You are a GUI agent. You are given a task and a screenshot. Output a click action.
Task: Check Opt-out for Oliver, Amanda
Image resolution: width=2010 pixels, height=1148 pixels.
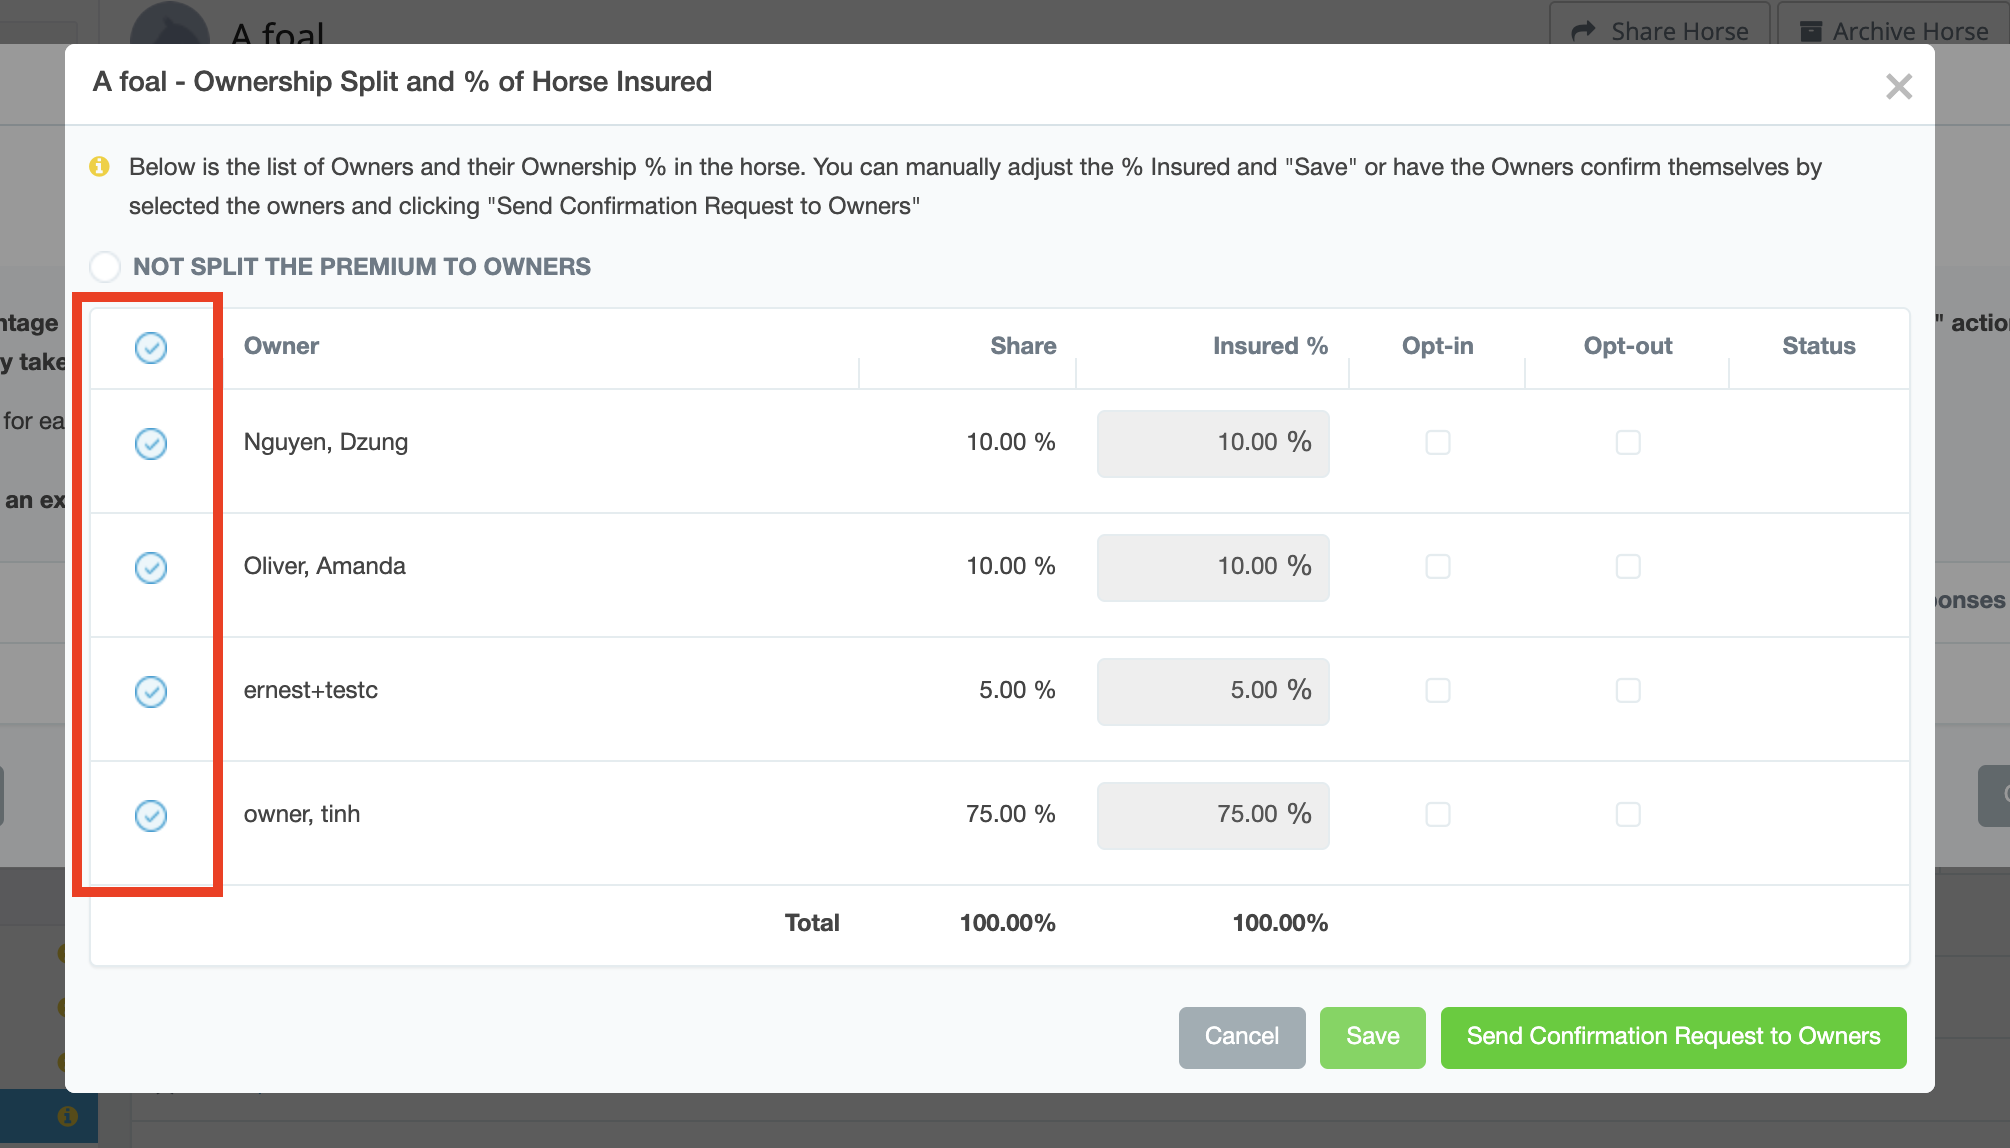[1628, 567]
